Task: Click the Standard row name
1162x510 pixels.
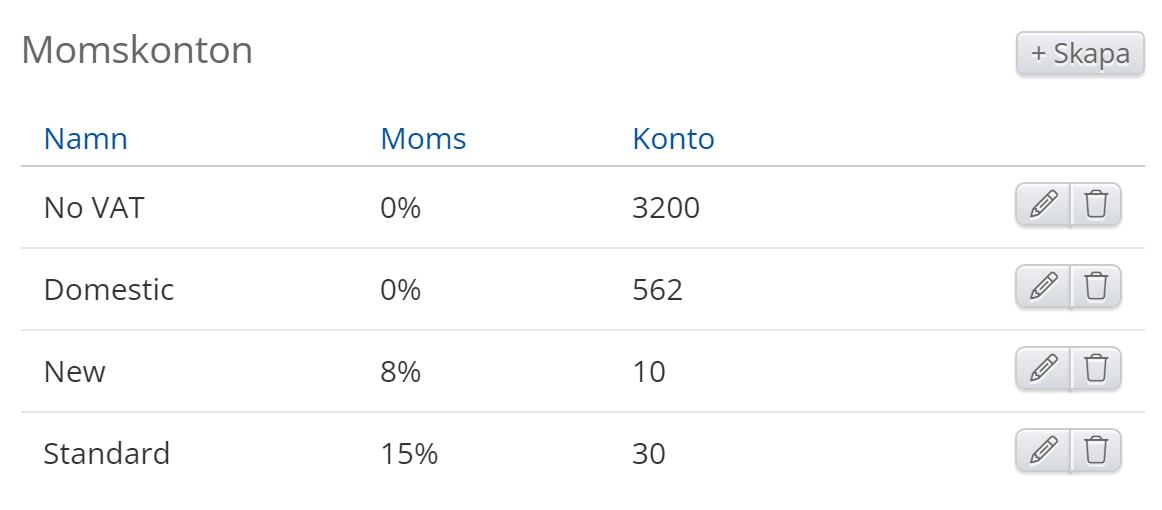Action: (x=107, y=454)
